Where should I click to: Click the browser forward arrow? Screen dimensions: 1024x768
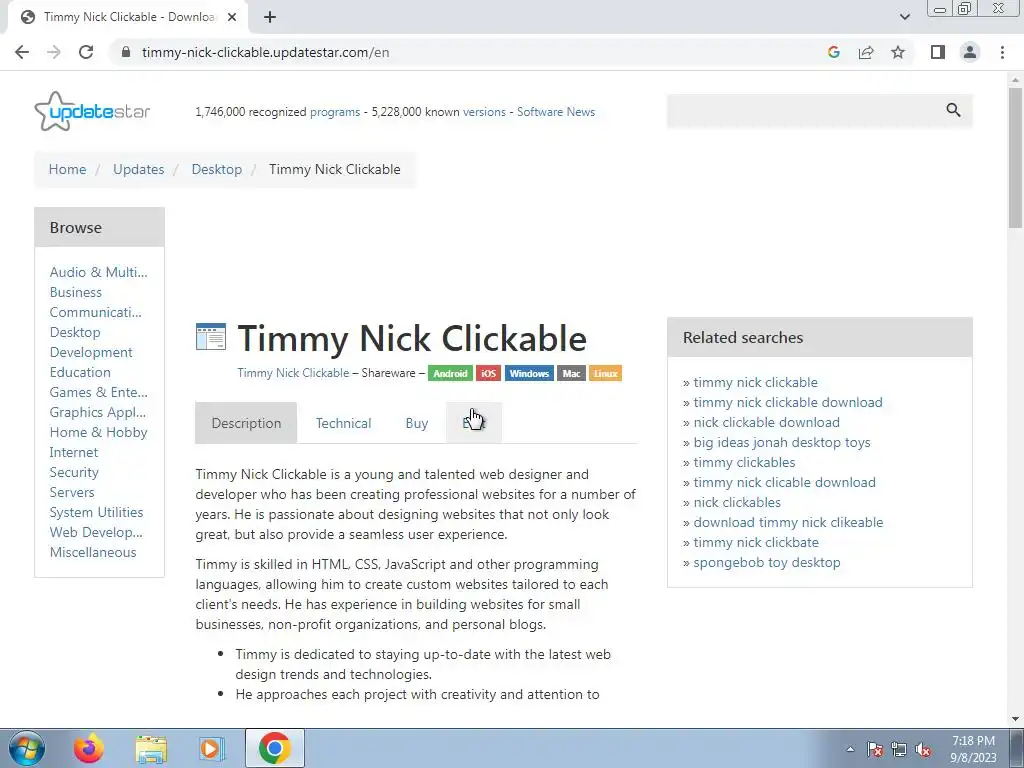[54, 52]
